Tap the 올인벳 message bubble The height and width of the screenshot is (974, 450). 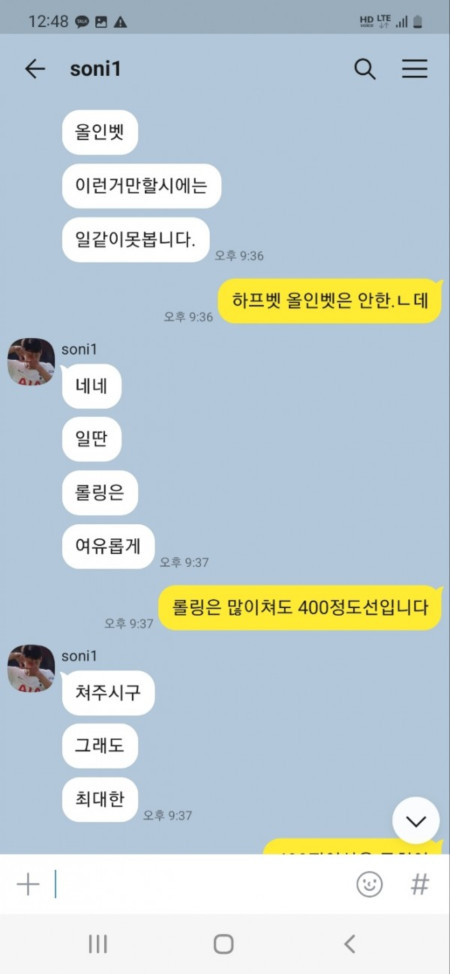coord(99,133)
